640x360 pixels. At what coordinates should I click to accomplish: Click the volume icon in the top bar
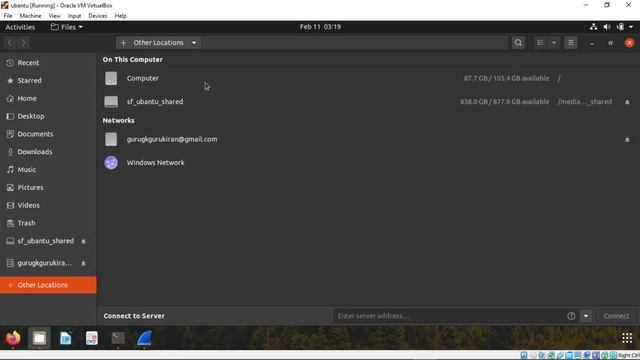pyautogui.click(x=607, y=27)
